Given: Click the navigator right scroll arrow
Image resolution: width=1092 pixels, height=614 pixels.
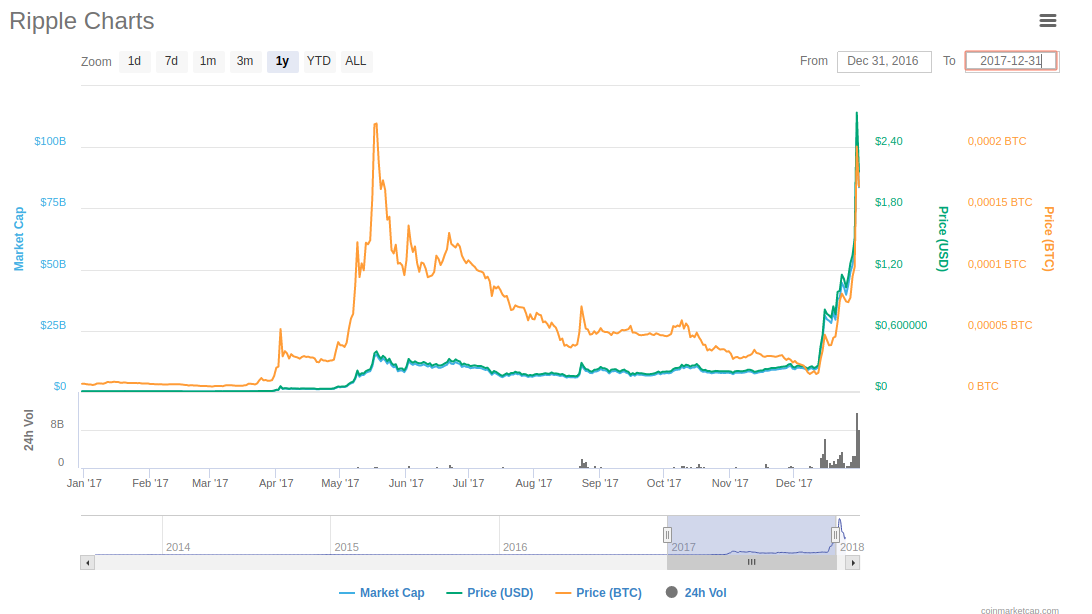Looking at the screenshot, I should (852, 562).
